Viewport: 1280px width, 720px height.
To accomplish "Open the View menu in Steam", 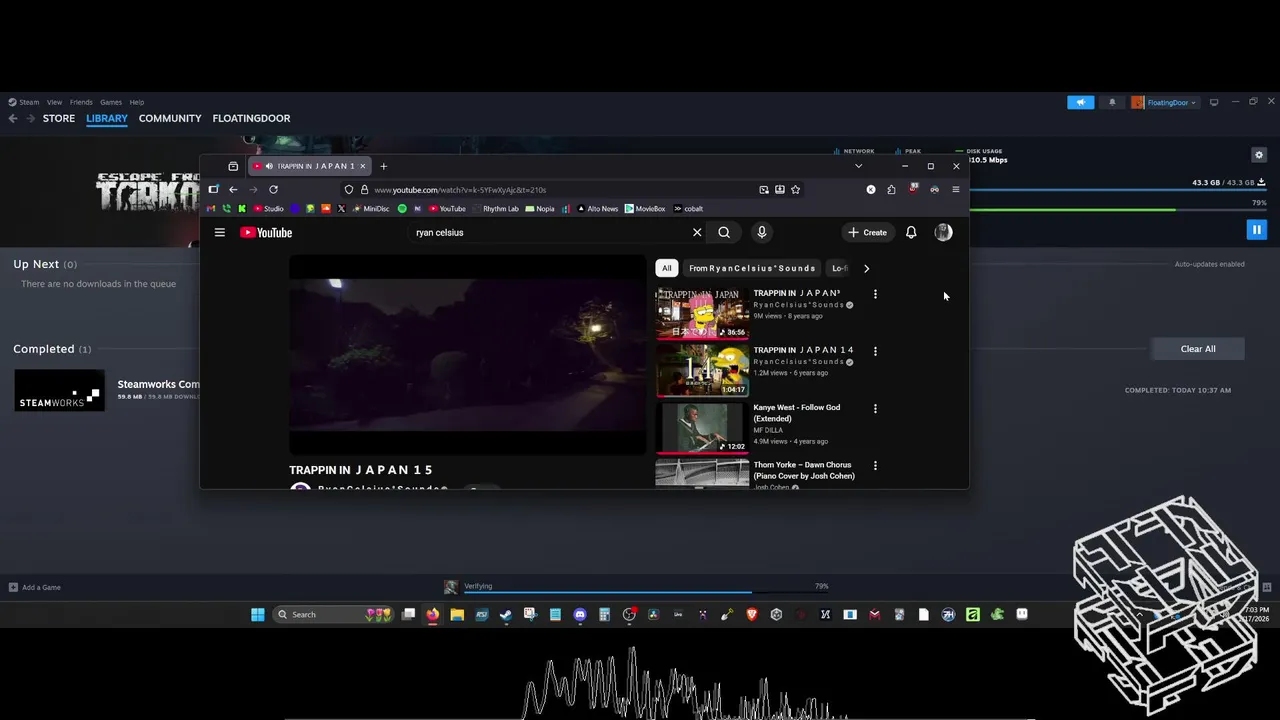I will point(54,102).
